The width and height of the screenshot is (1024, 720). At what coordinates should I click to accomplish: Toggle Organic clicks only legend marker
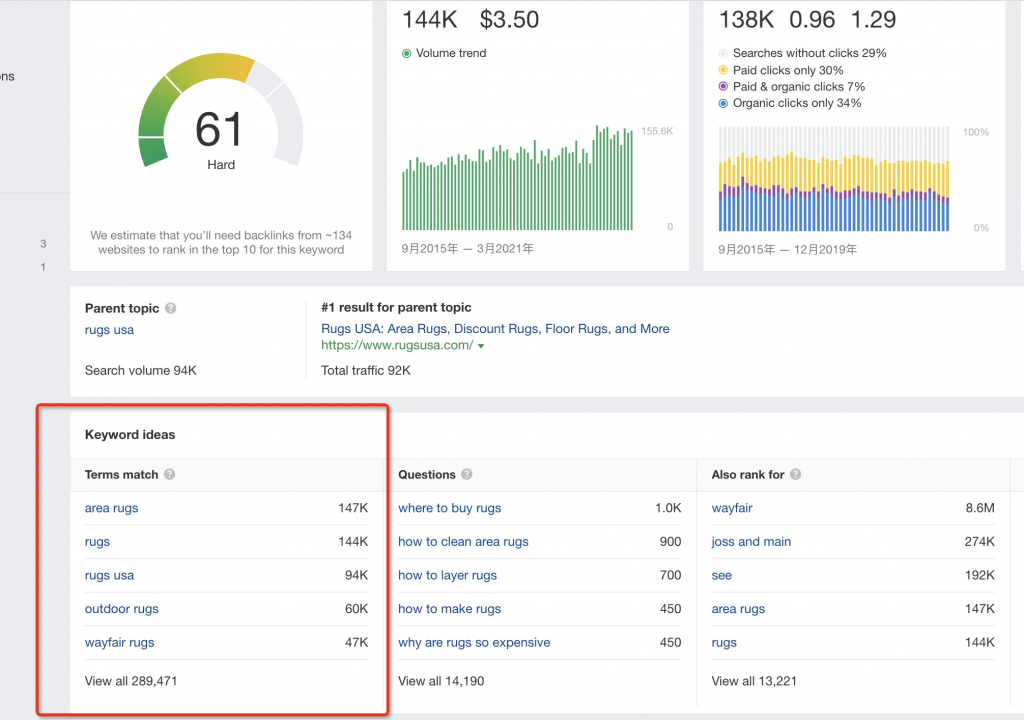pos(723,103)
